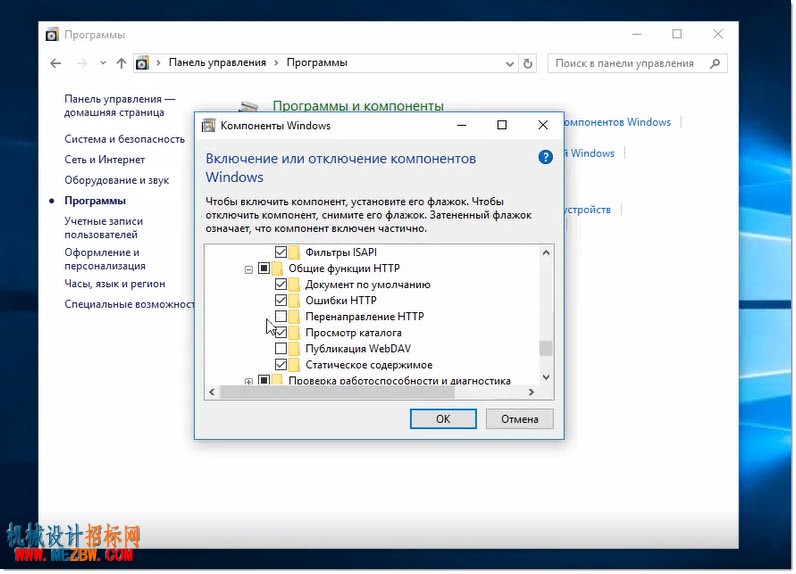Go up one level with Up arrow
Screen dimensions: 796x574
121,63
